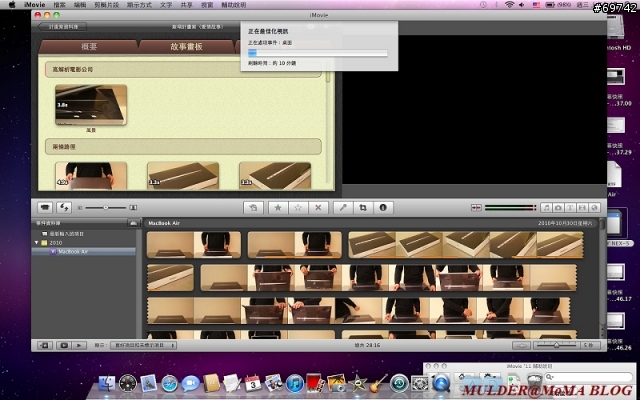Open the Help menu in menu bar
The image size is (640, 400).
coord(233,5)
